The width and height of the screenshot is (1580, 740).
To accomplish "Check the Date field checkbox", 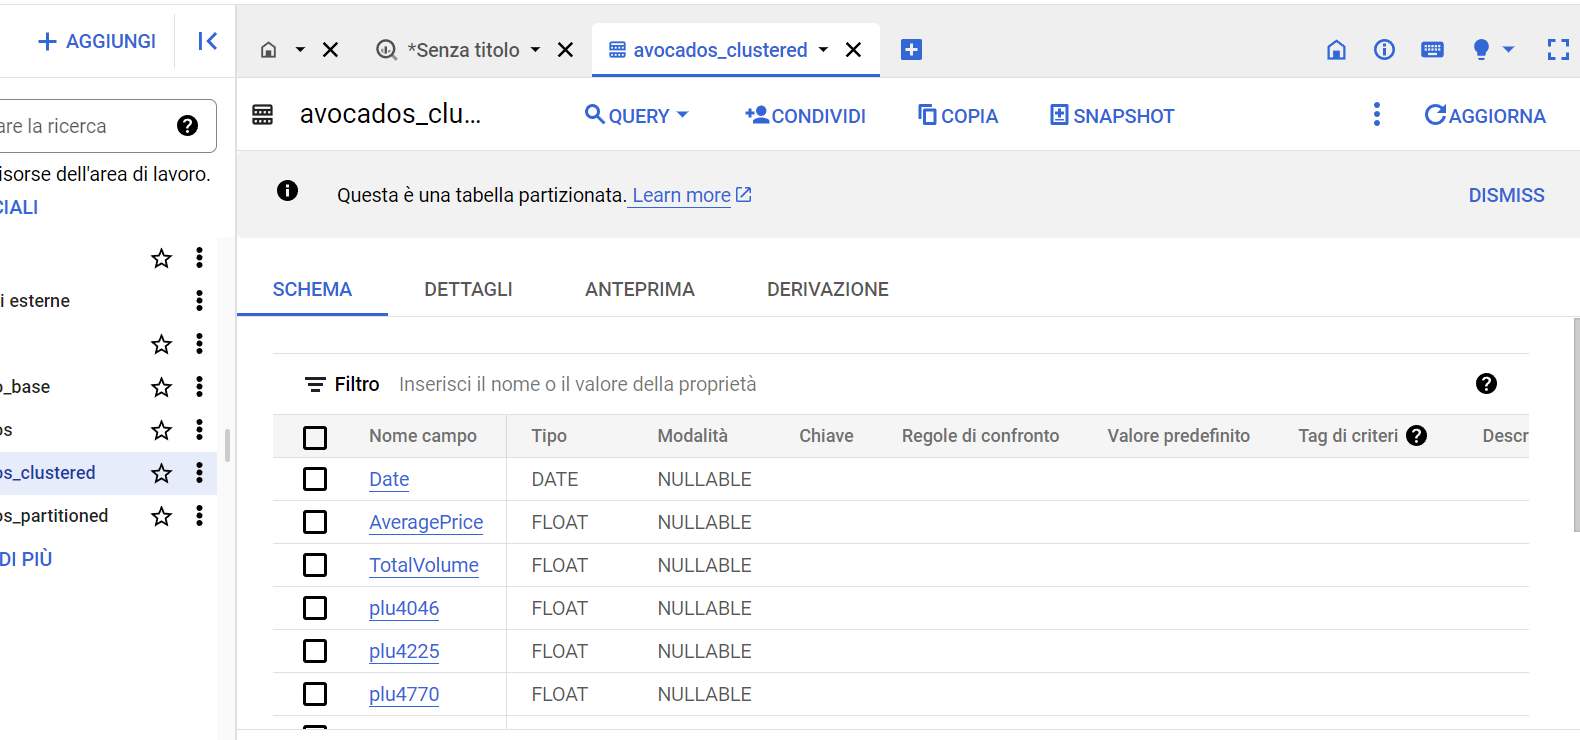I will [315, 479].
